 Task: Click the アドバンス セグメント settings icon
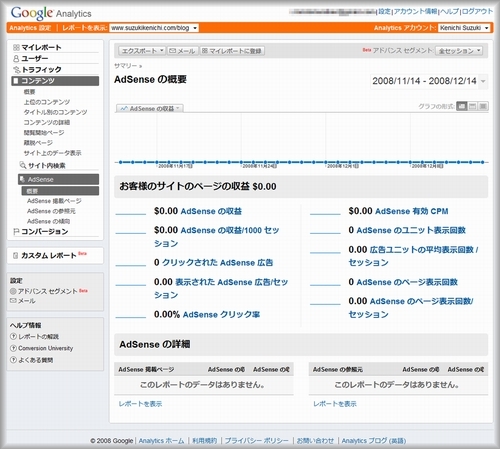click(13, 291)
